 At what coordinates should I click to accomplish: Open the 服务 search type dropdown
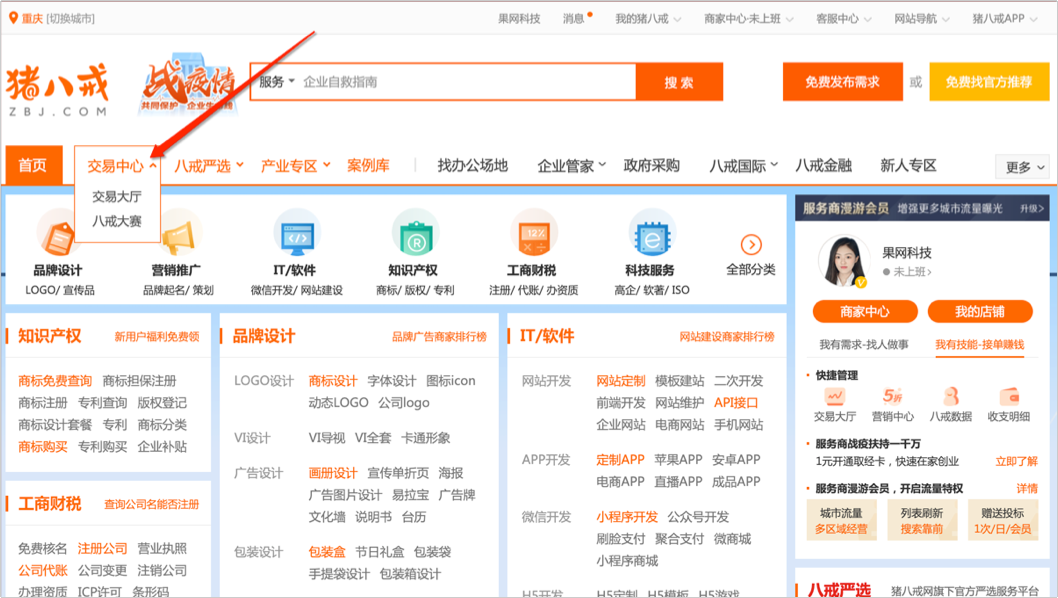277,82
